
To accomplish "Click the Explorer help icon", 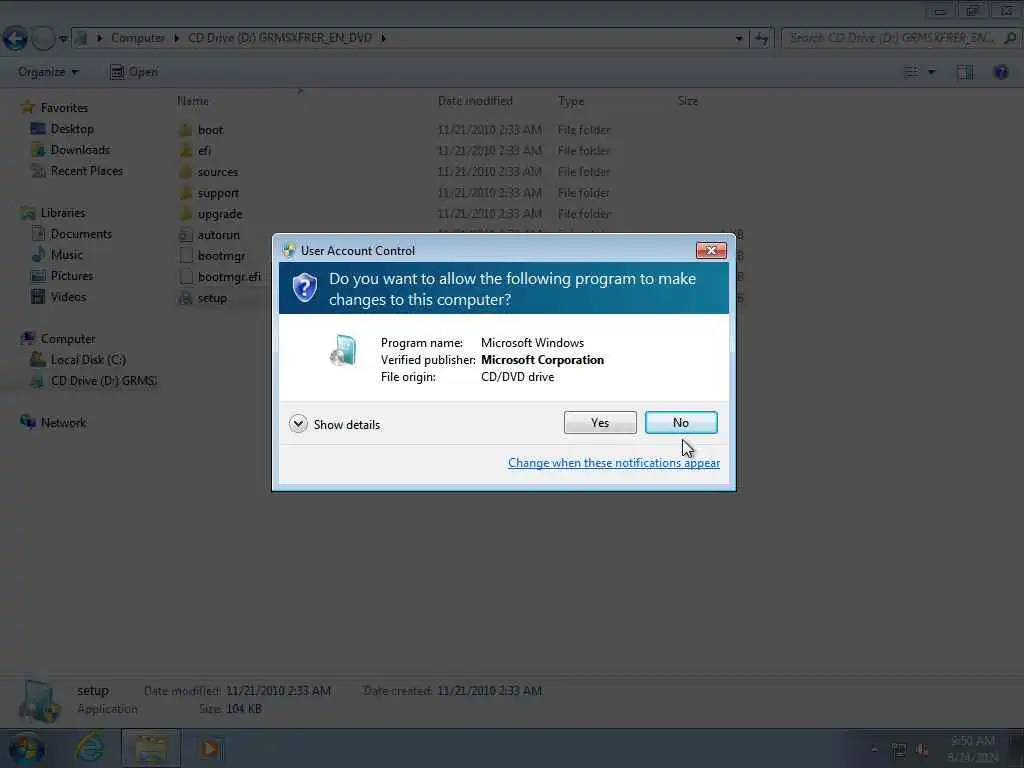I will pyautogui.click(x=1000, y=72).
